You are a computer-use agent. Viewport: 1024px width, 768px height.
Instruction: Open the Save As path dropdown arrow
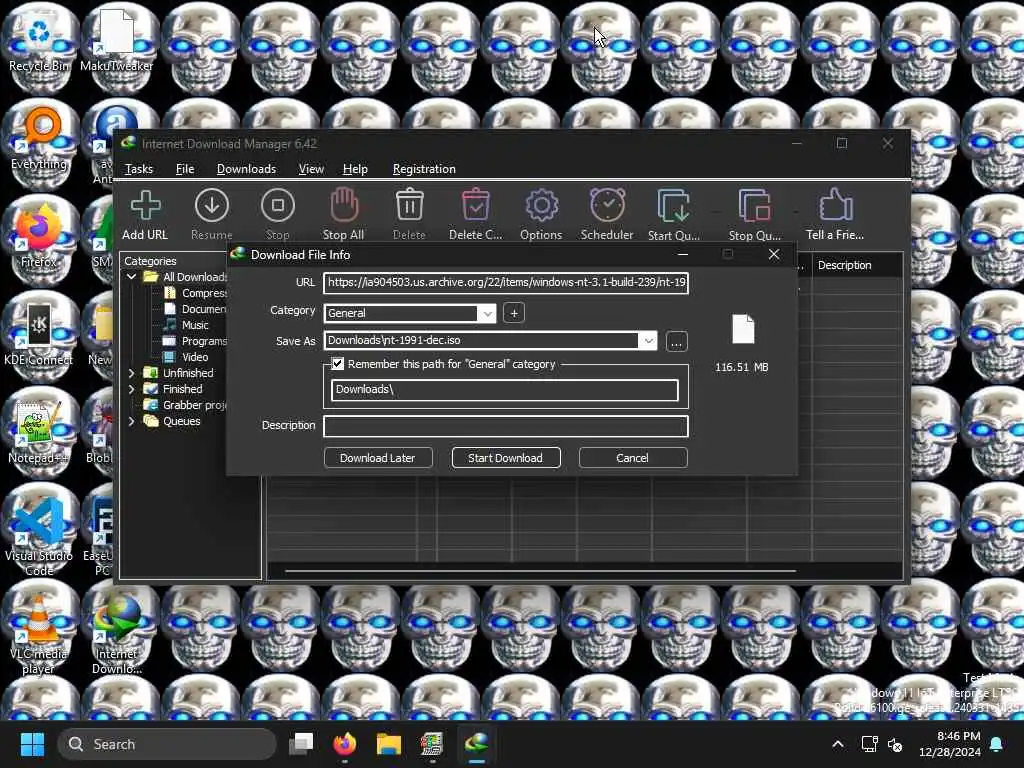point(648,340)
